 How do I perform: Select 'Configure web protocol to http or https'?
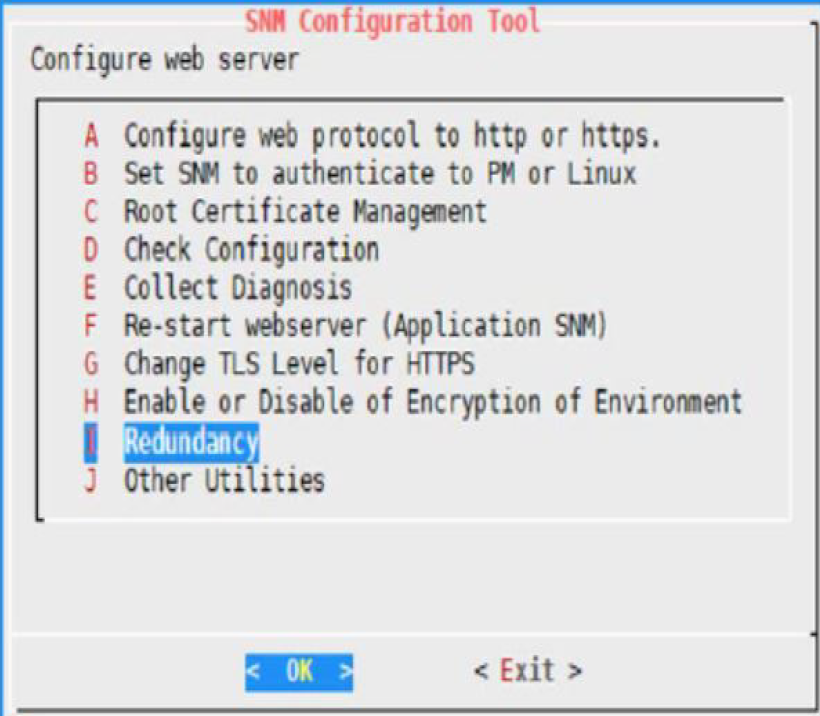(392, 135)
